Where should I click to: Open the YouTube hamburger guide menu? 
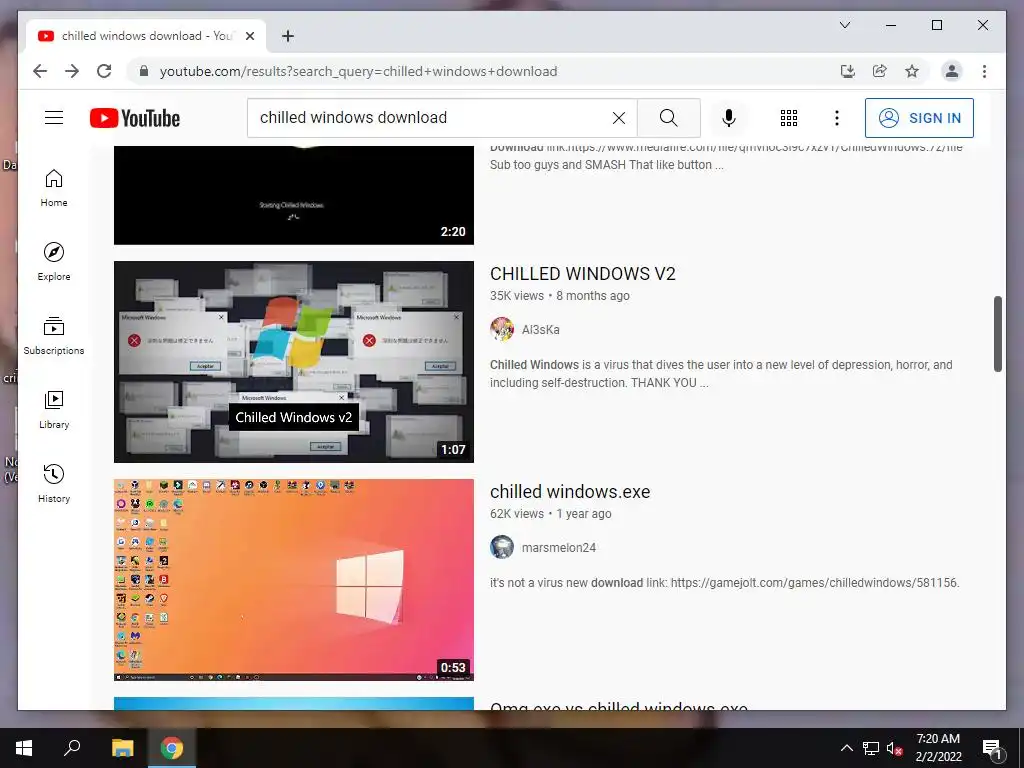54,118
